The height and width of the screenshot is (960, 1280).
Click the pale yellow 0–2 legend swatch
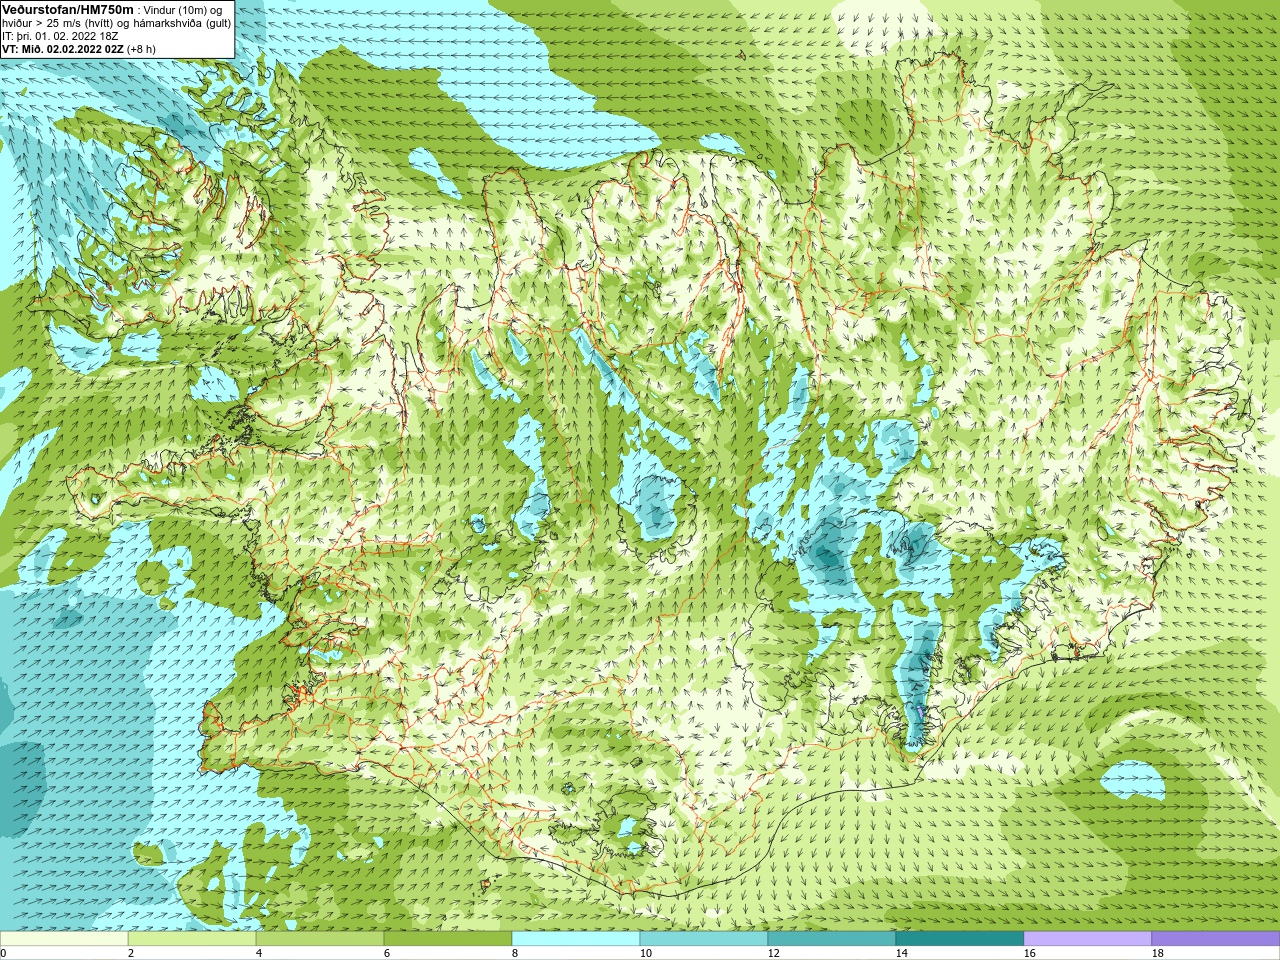[64, 939]
